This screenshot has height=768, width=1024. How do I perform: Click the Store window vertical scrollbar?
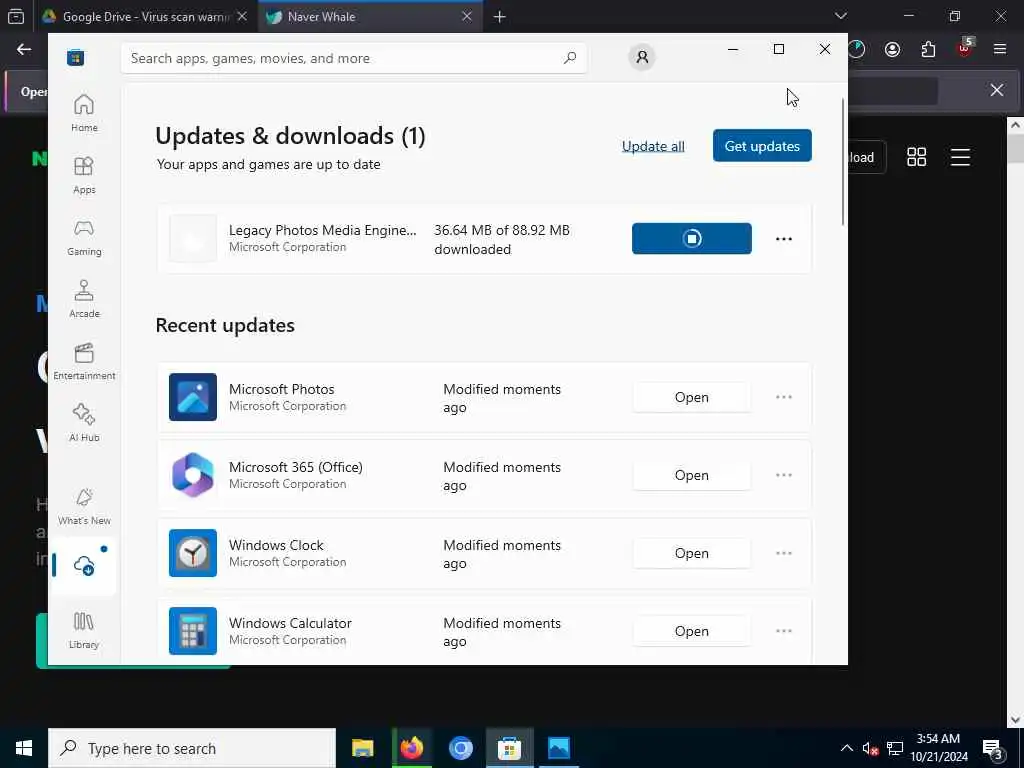click(x=842, y=162)
